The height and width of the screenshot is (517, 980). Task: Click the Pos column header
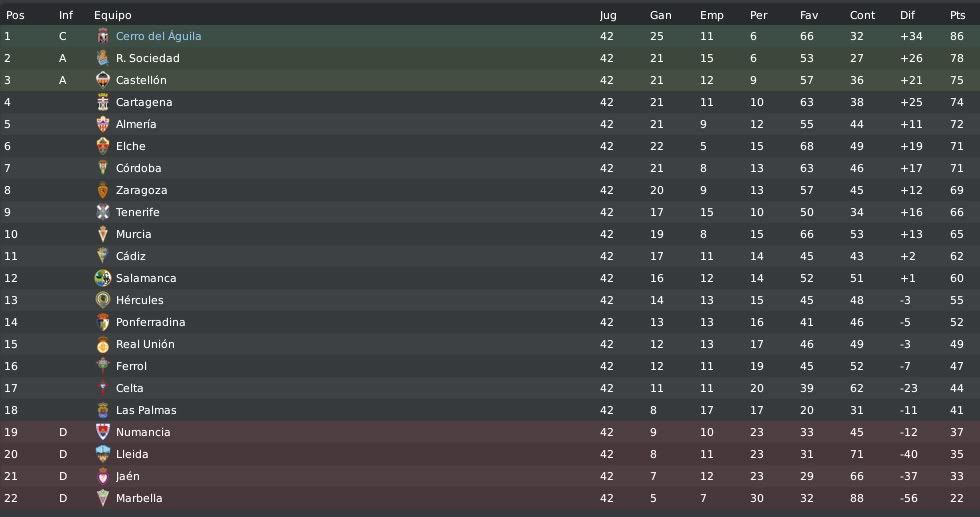click(x=15, y=15)
